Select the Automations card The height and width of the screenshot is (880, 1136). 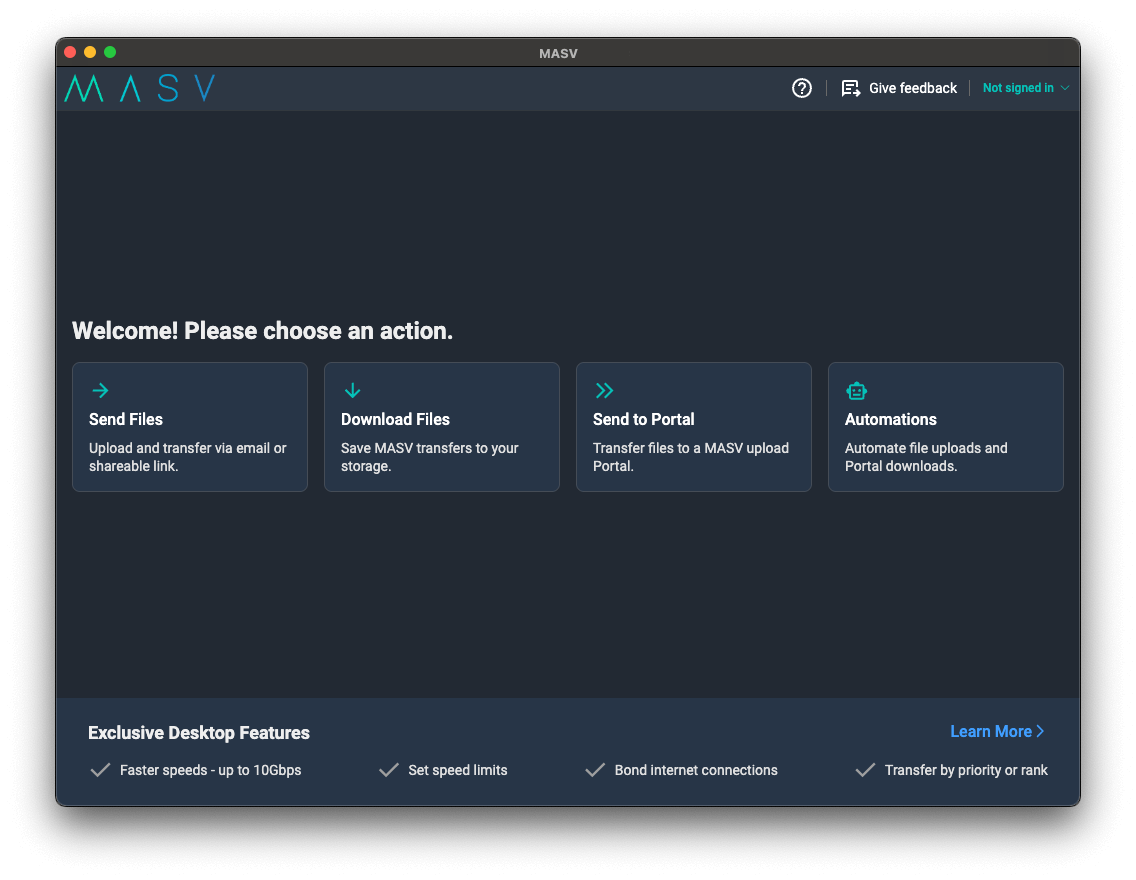pyautogui.click(x=946, y=427)
